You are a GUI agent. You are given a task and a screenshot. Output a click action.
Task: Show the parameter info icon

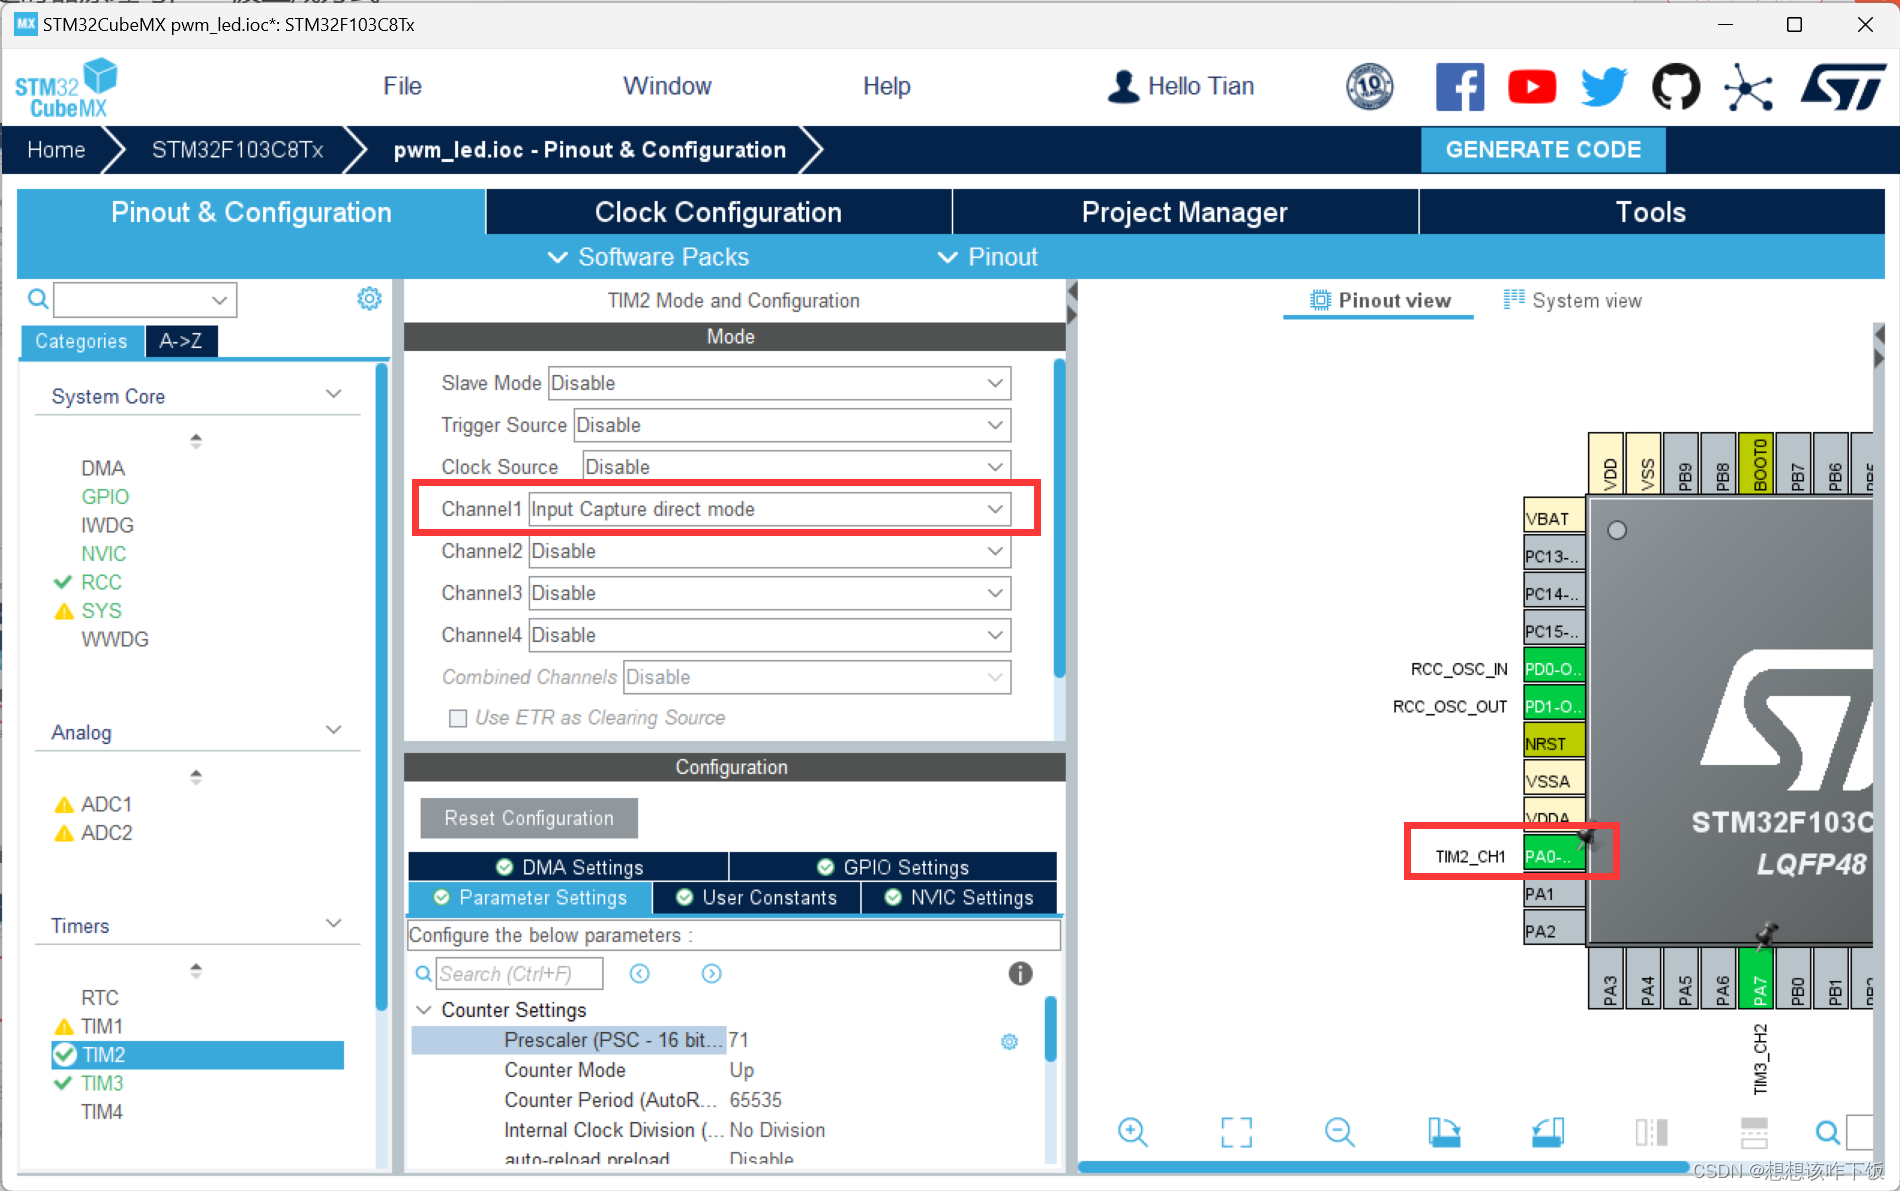[x=1020, y=973]
